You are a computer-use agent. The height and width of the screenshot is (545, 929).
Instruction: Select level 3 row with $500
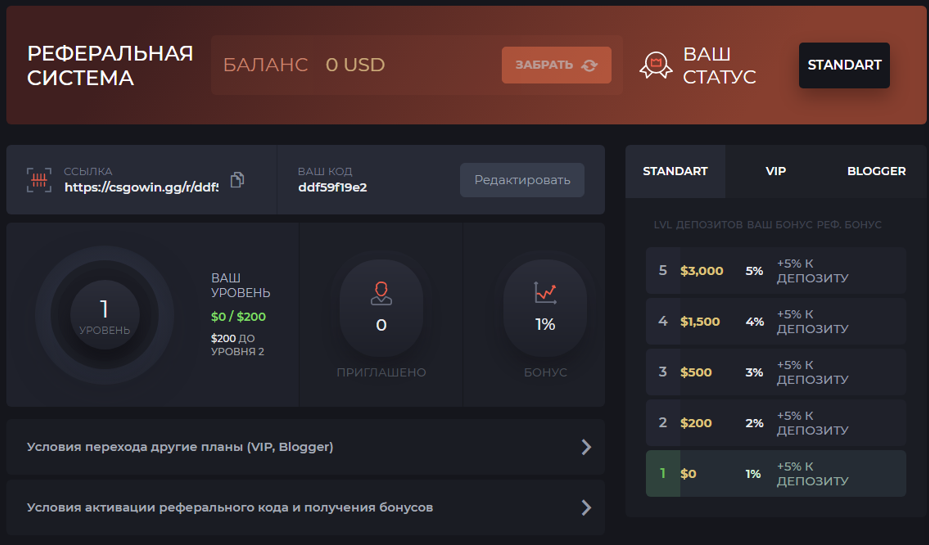click(776, 372)
